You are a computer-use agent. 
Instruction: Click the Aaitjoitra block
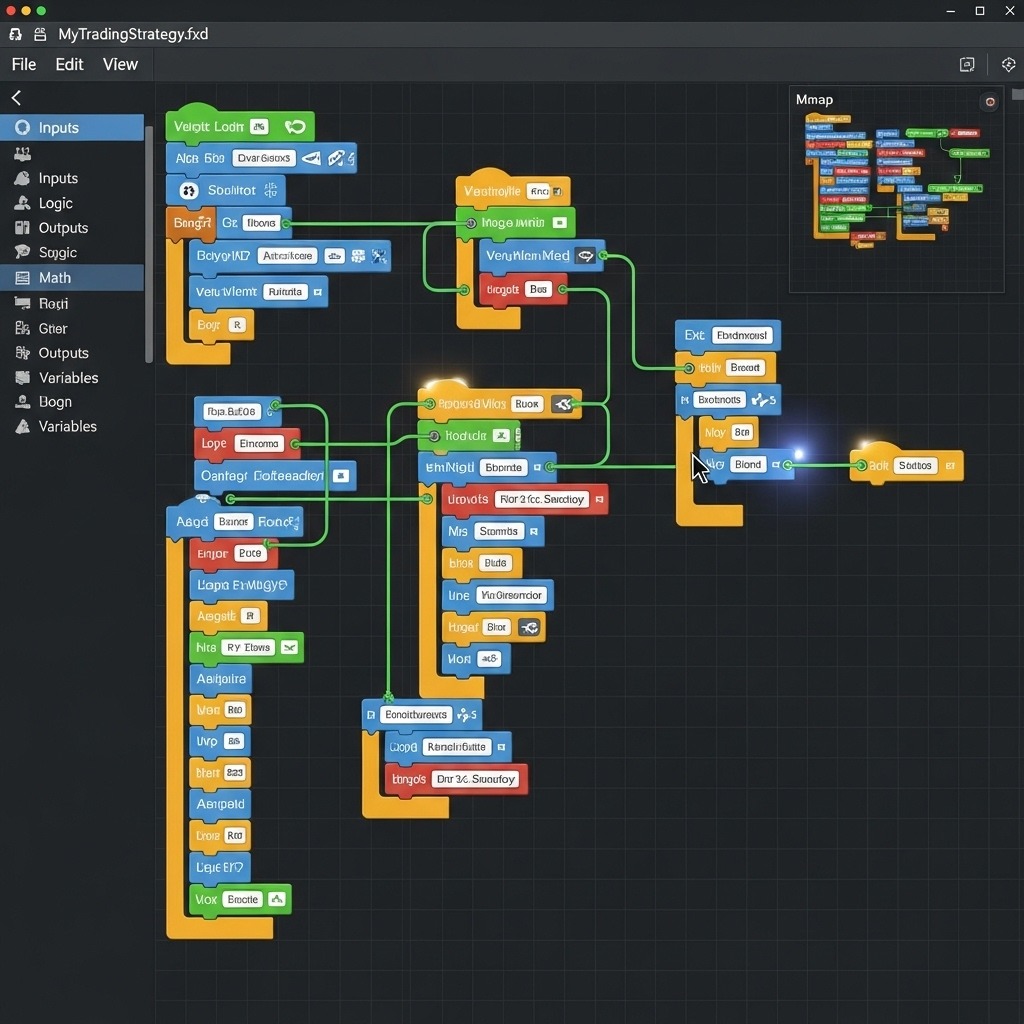(221, 679)
